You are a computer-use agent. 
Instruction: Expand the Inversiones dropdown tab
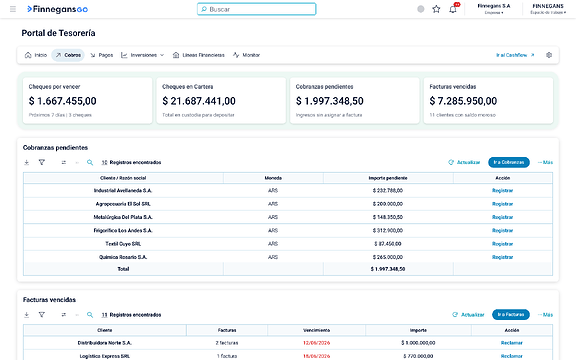143,55
